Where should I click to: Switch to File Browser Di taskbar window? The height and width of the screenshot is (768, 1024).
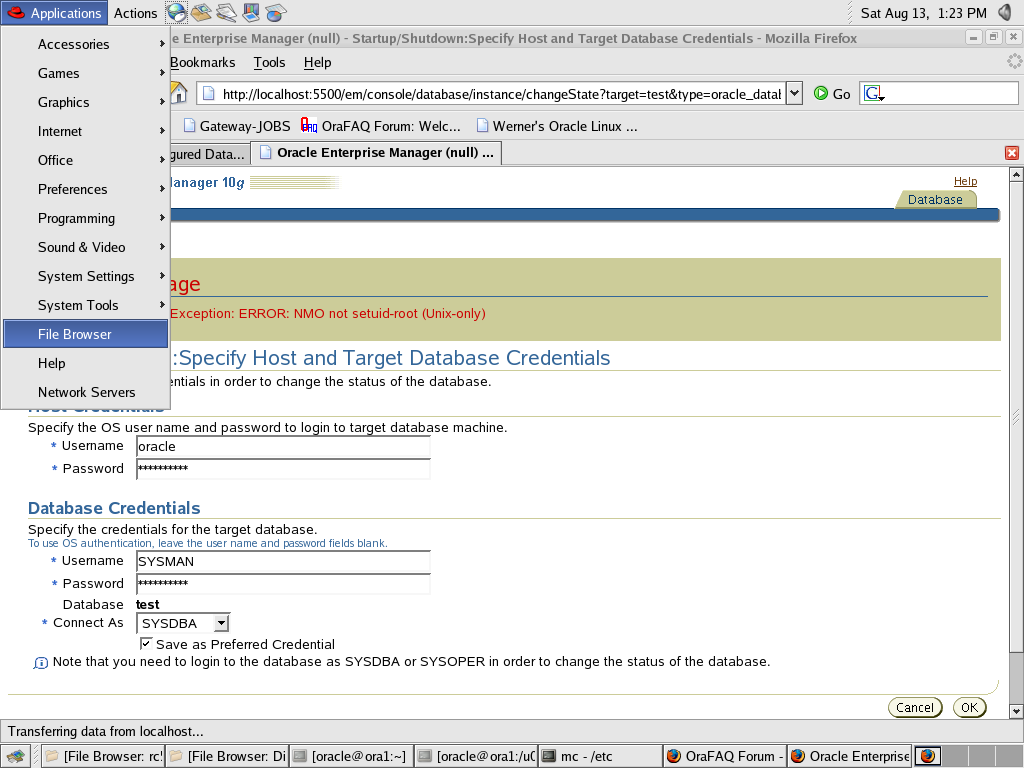[x=227, y=756]
